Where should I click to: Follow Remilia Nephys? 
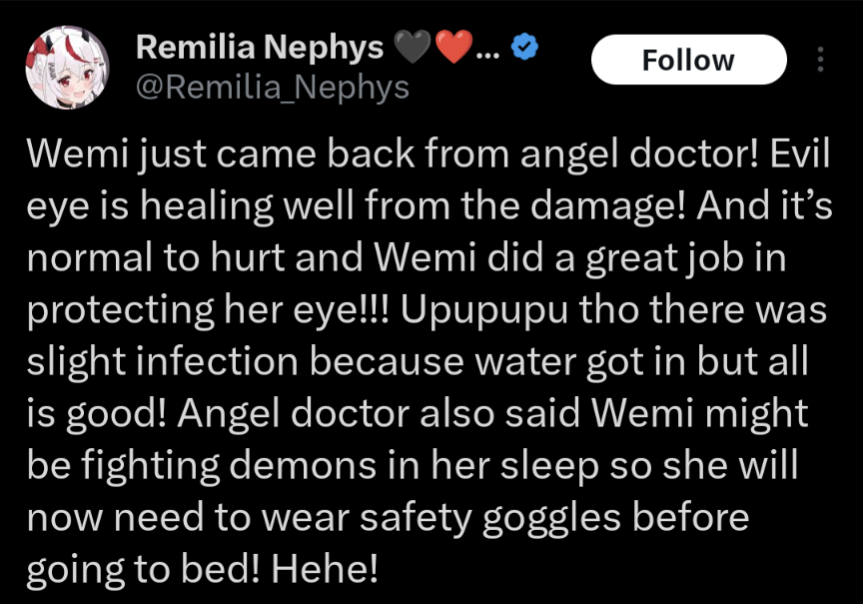[689, 59]
